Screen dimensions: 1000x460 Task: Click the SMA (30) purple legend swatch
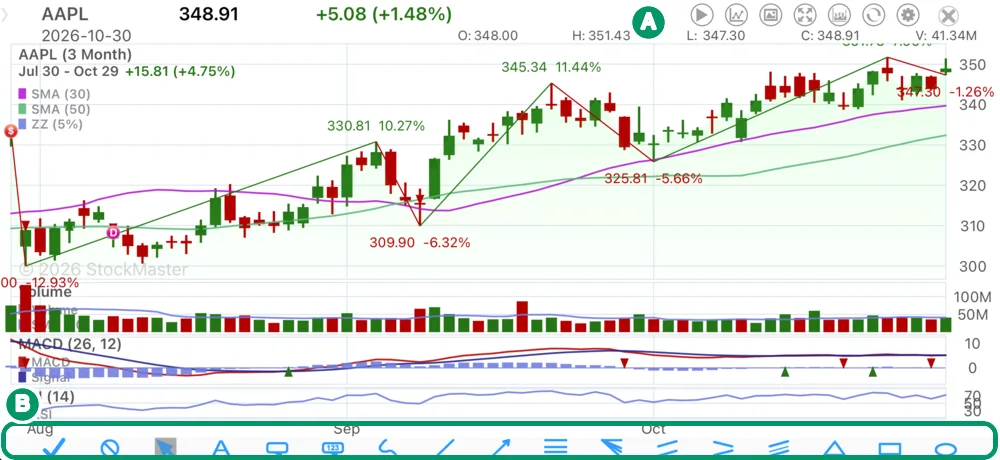click(x=23, y=94)
